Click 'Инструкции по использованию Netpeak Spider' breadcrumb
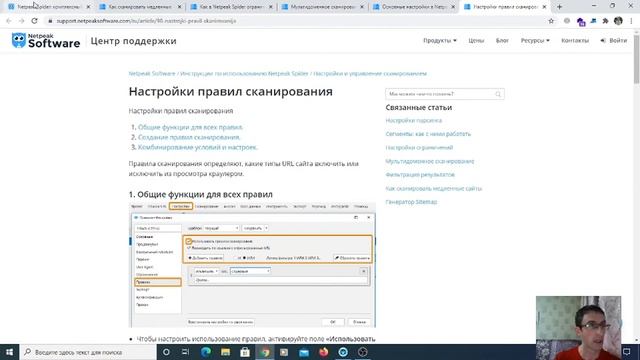The width and height of the screenshot is (640, 360). coord(244,73)
